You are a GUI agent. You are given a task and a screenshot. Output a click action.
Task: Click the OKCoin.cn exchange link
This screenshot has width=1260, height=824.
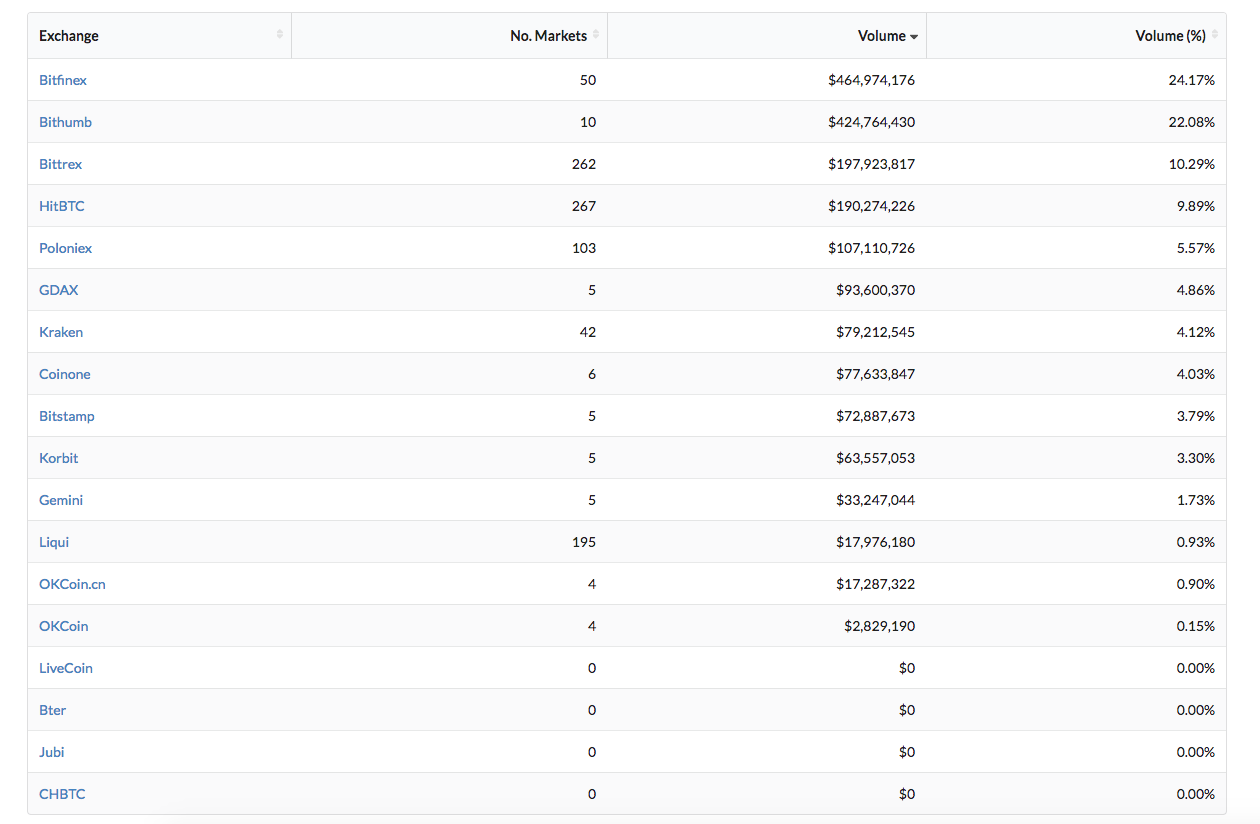(72, 584)
